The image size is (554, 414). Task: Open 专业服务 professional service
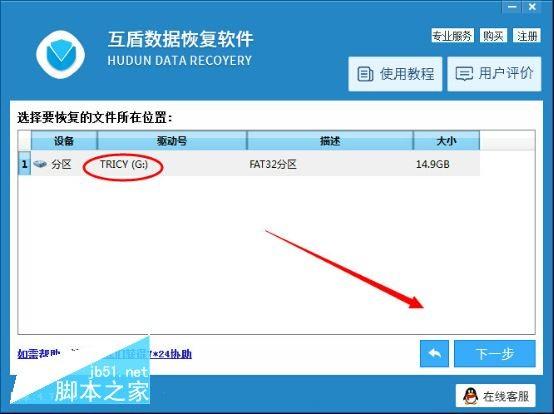[x=452, y=36]
